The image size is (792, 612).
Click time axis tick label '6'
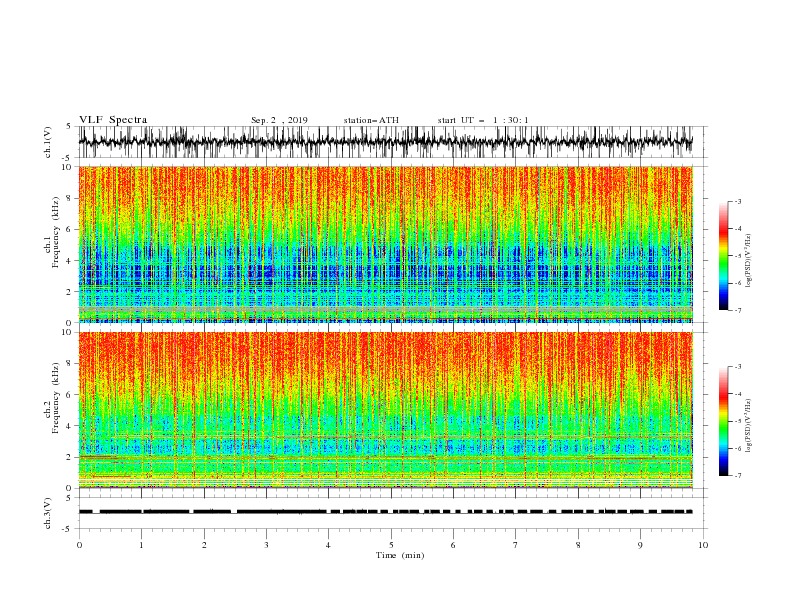(x=453, y=545)
